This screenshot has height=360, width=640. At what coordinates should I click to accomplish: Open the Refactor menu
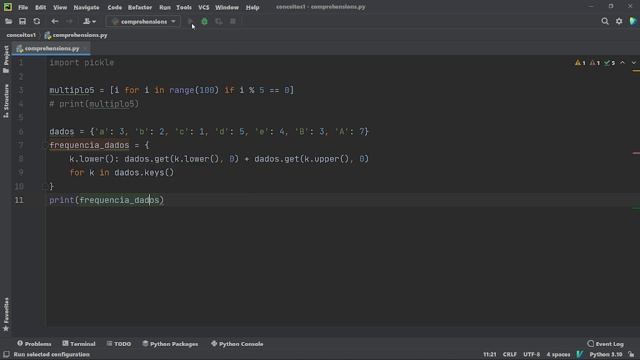click(140, 7)
